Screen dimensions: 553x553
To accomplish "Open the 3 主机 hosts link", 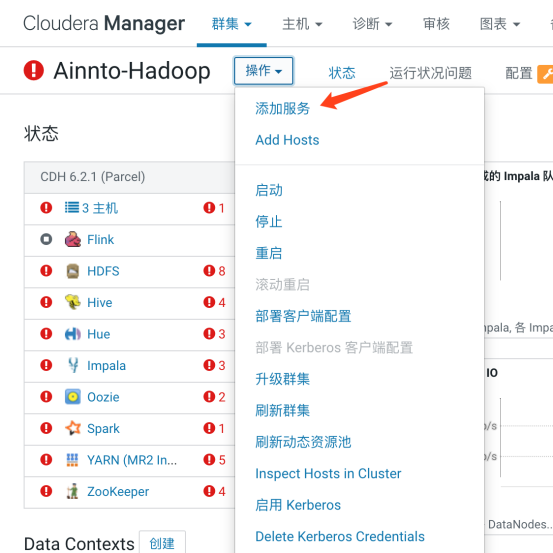I will coord(100,208).
